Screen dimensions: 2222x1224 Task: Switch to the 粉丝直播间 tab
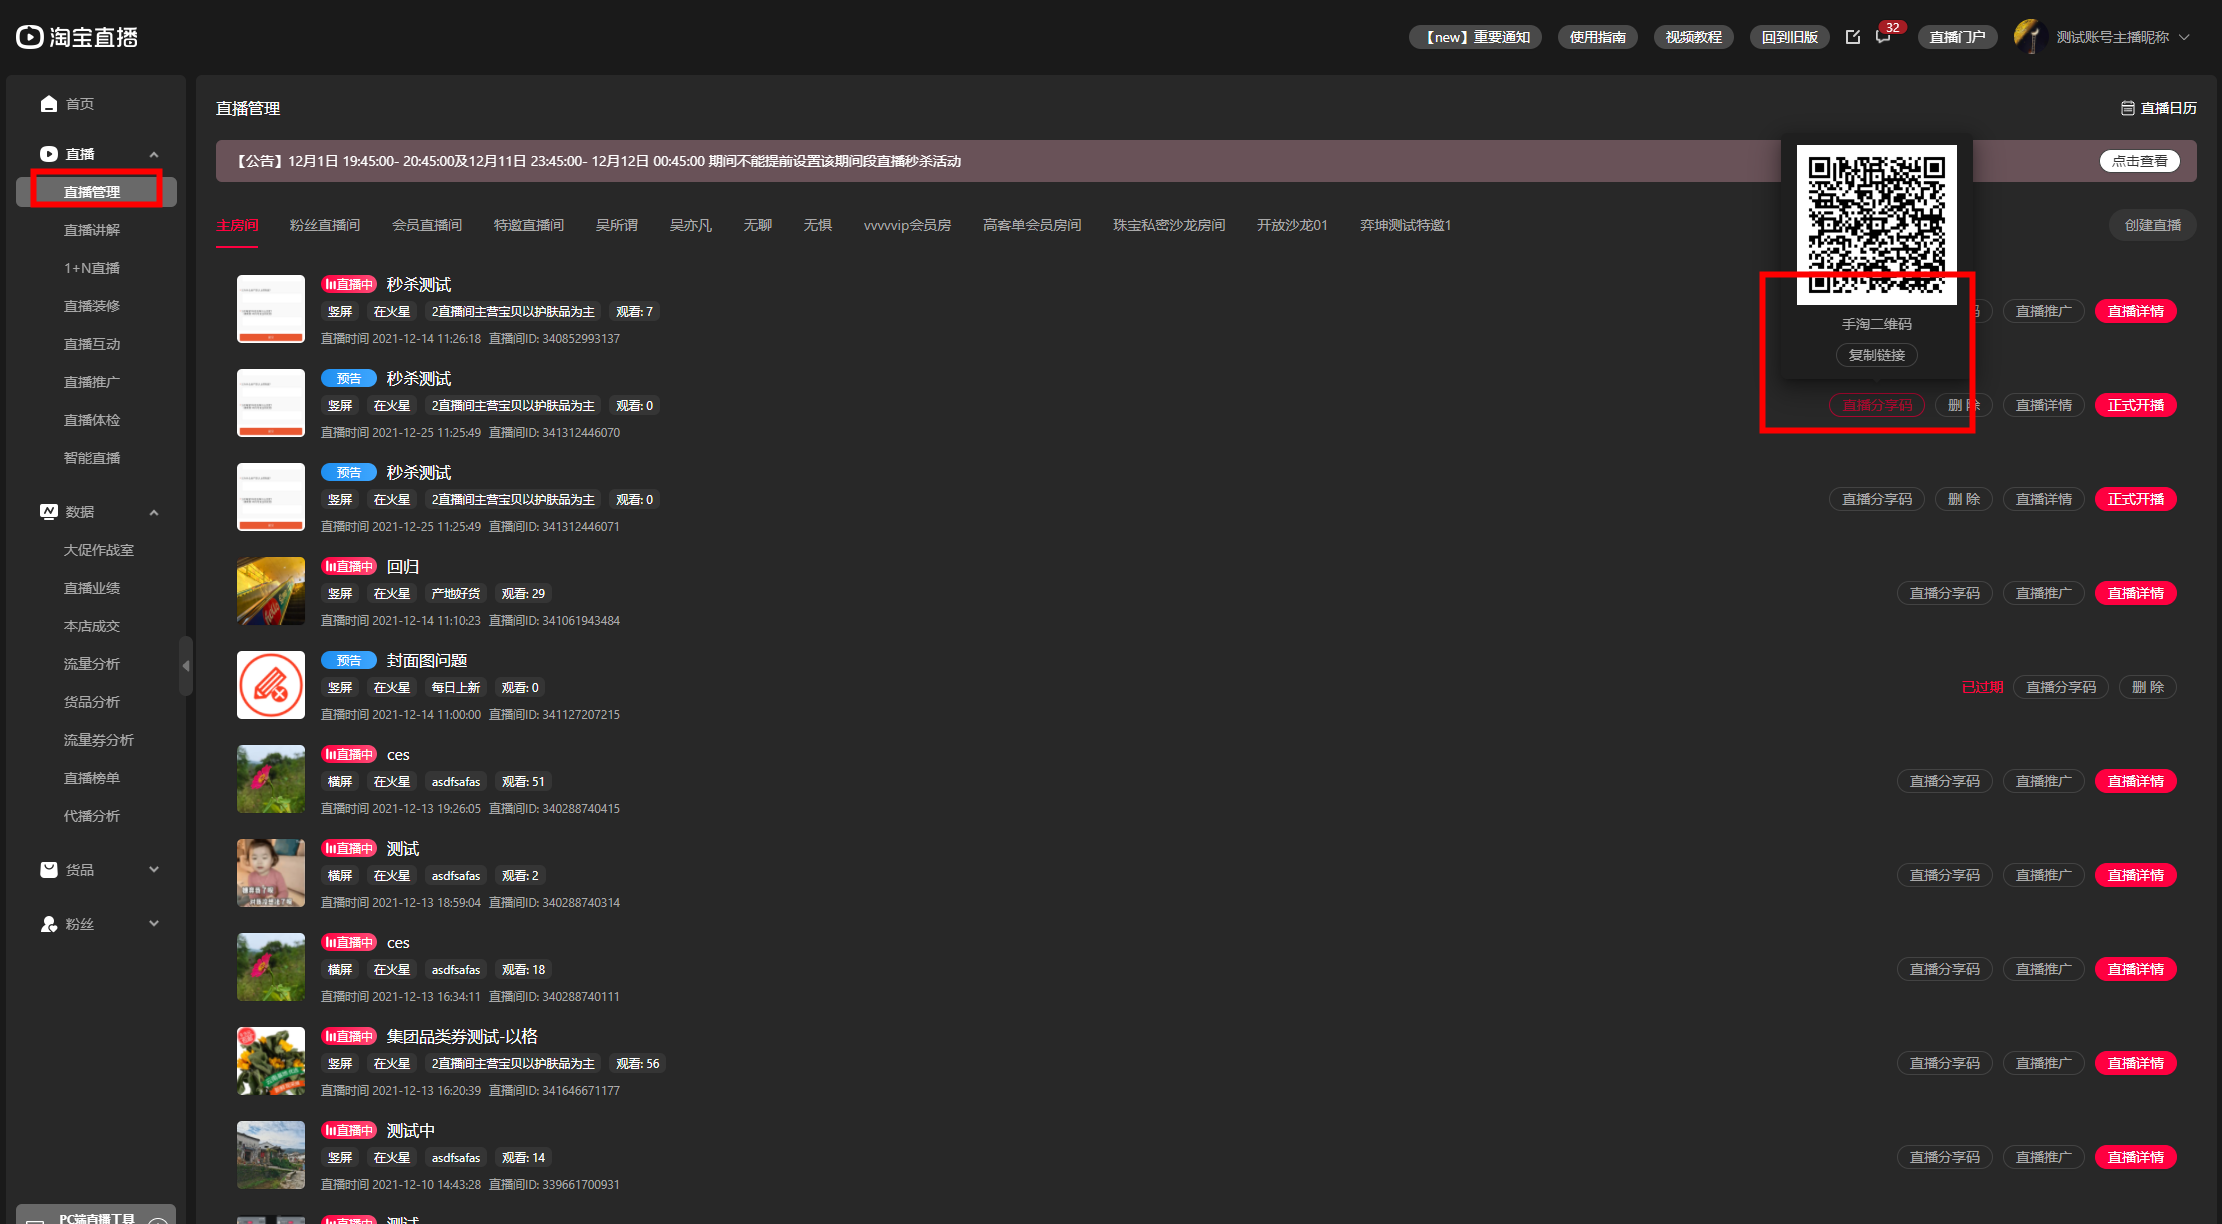324,225
